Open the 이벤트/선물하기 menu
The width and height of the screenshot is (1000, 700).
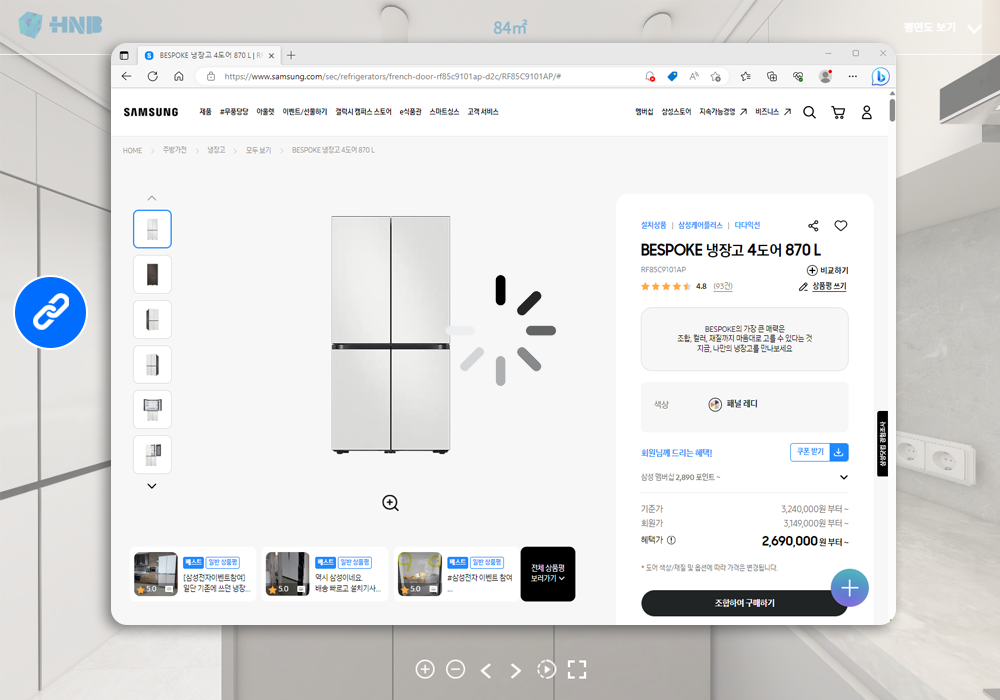point(305,112)
